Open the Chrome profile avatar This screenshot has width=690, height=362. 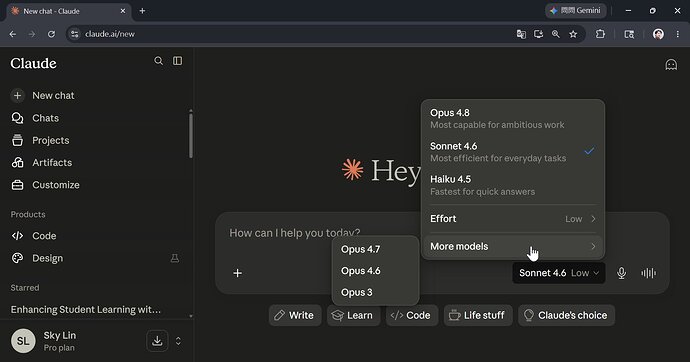(658, 34)
